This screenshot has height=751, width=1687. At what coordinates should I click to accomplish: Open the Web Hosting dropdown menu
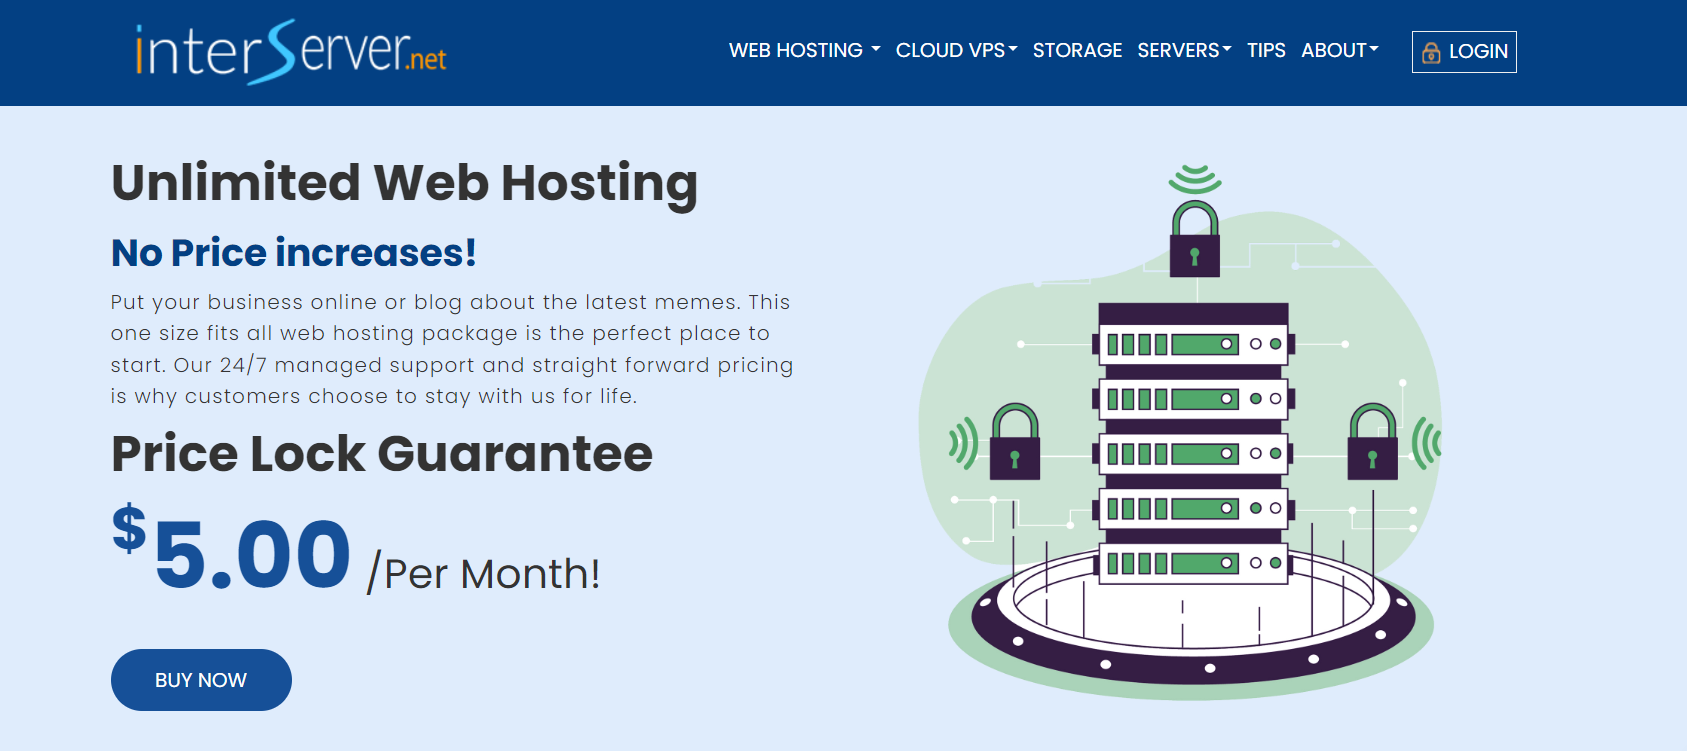[x=805, y=51]
